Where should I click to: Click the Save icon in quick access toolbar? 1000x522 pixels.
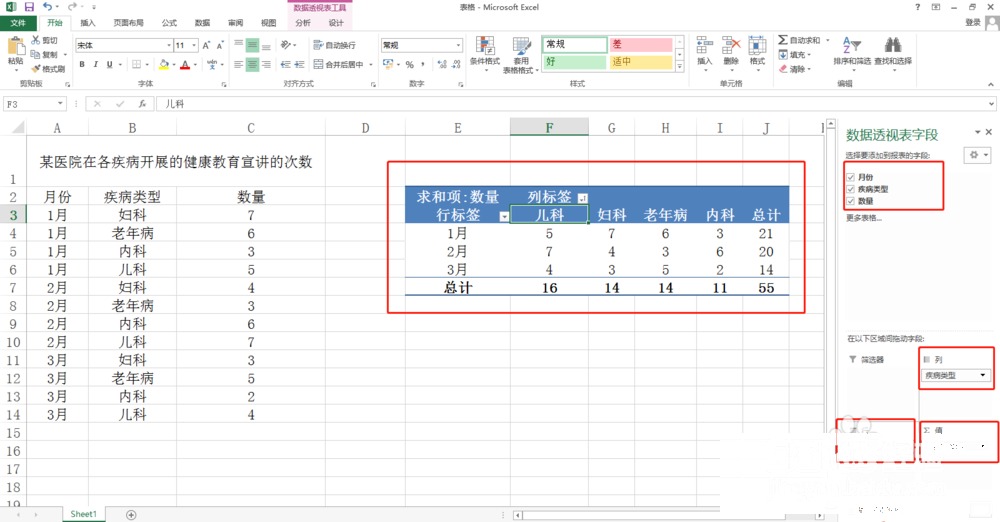coord(29,7)
